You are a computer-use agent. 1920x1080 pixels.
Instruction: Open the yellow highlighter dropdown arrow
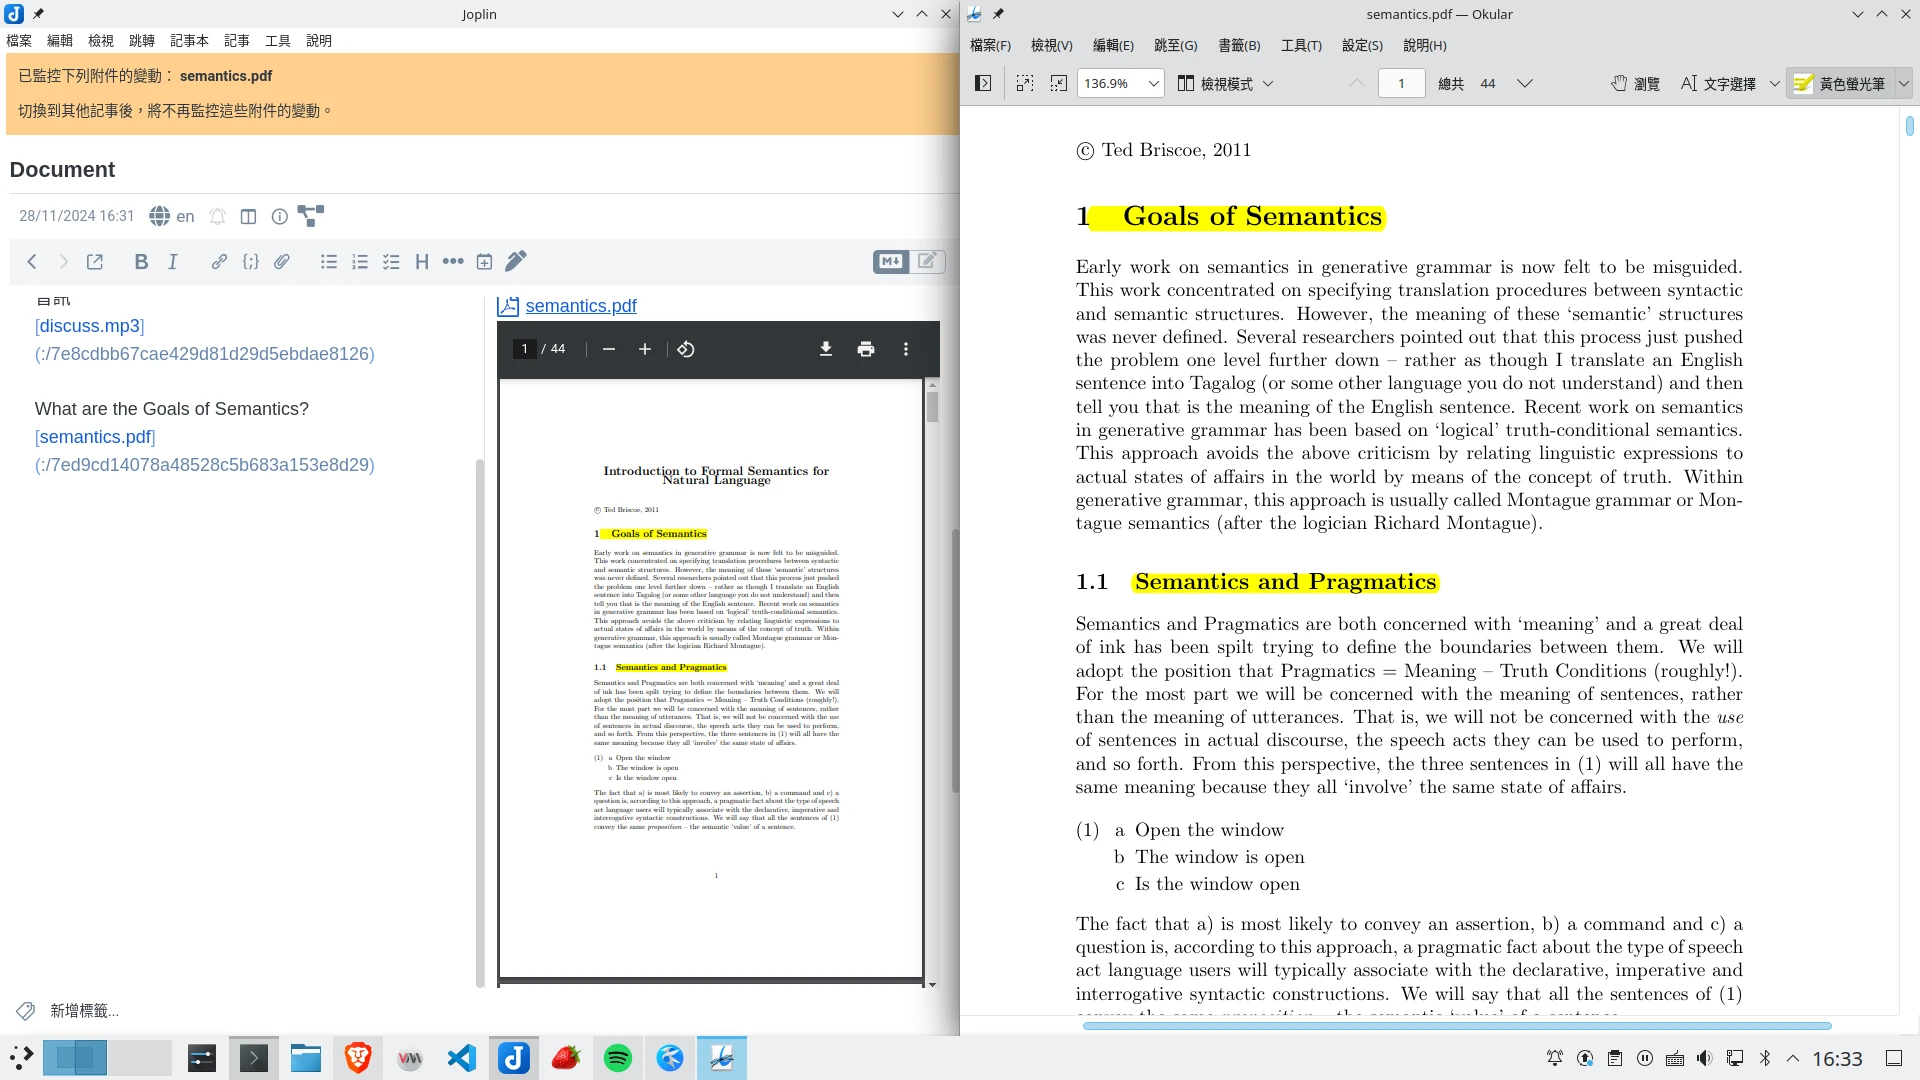click(1904, 84)
